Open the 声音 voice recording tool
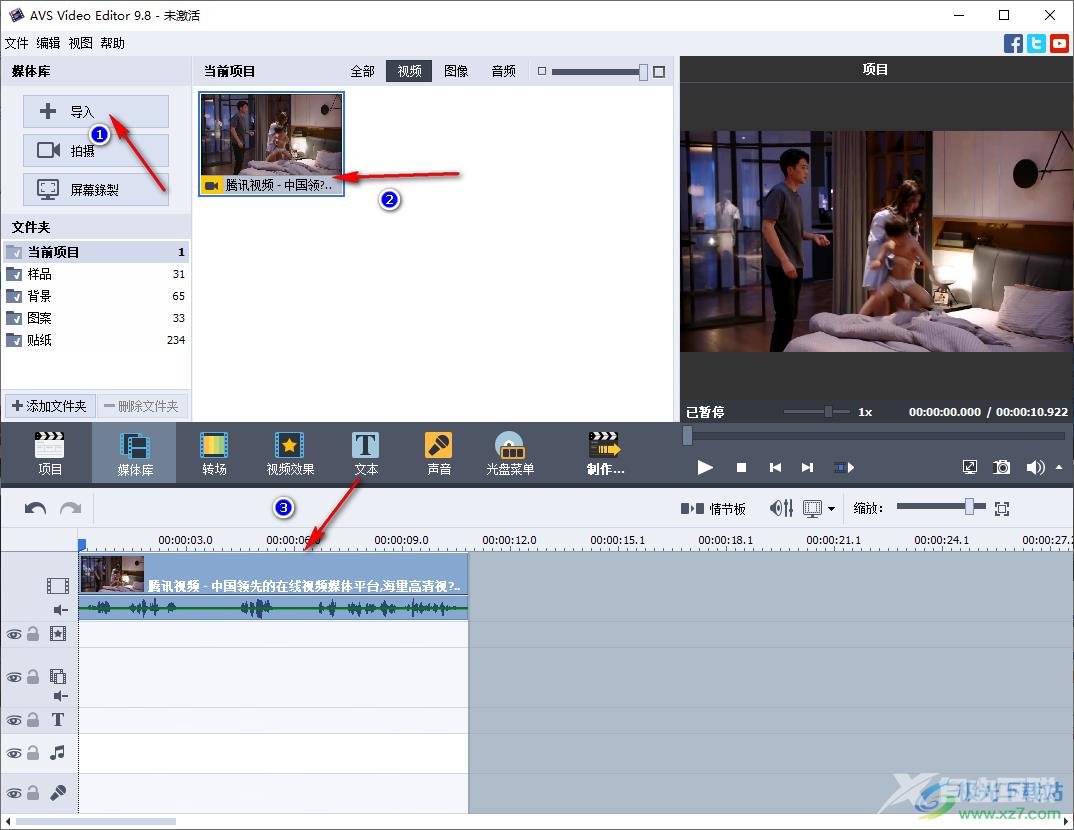The width and height of the screenshot is (1074, 830). click(x=438, y=453)
